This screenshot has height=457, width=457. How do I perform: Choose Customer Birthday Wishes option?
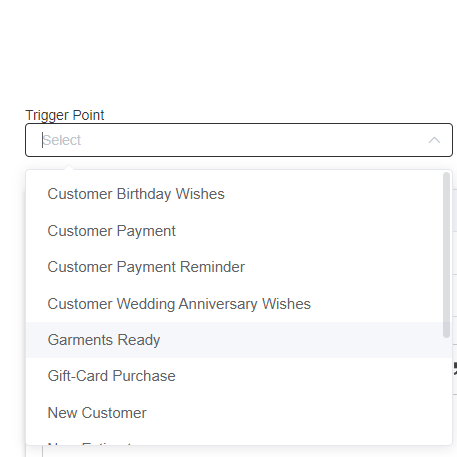(136, 194)
